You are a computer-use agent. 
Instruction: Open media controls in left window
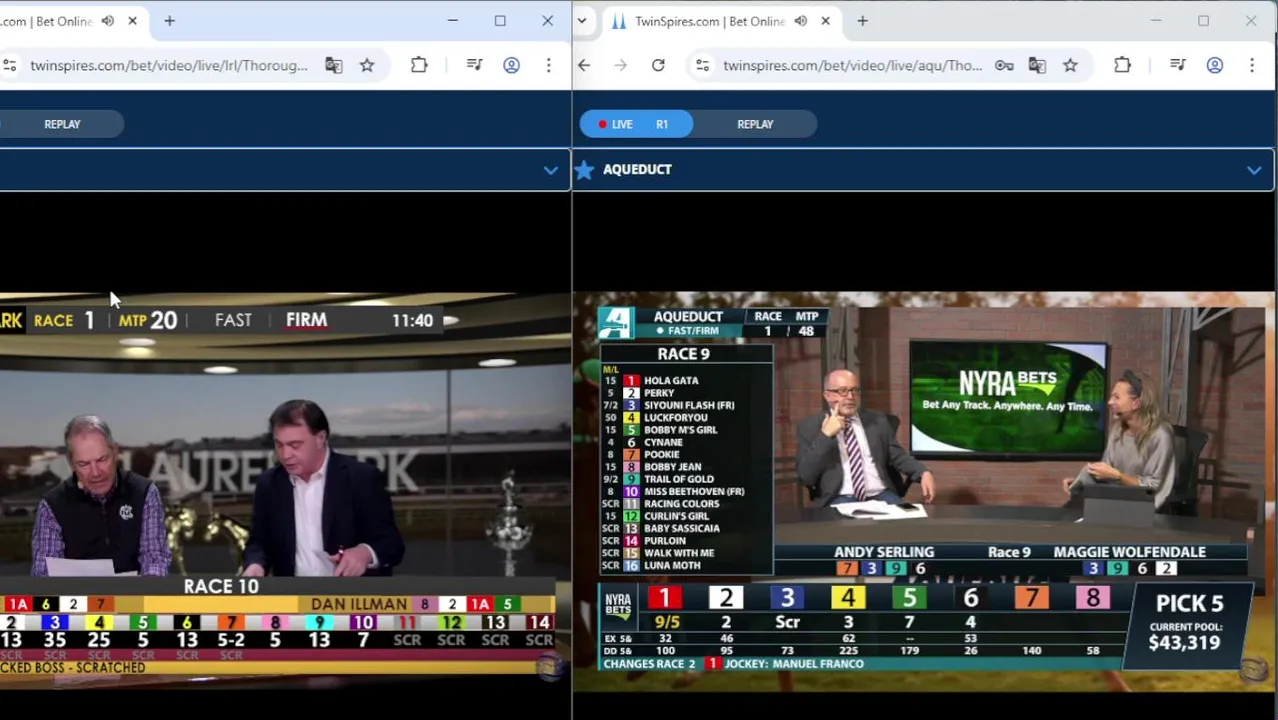click(474, 65)
